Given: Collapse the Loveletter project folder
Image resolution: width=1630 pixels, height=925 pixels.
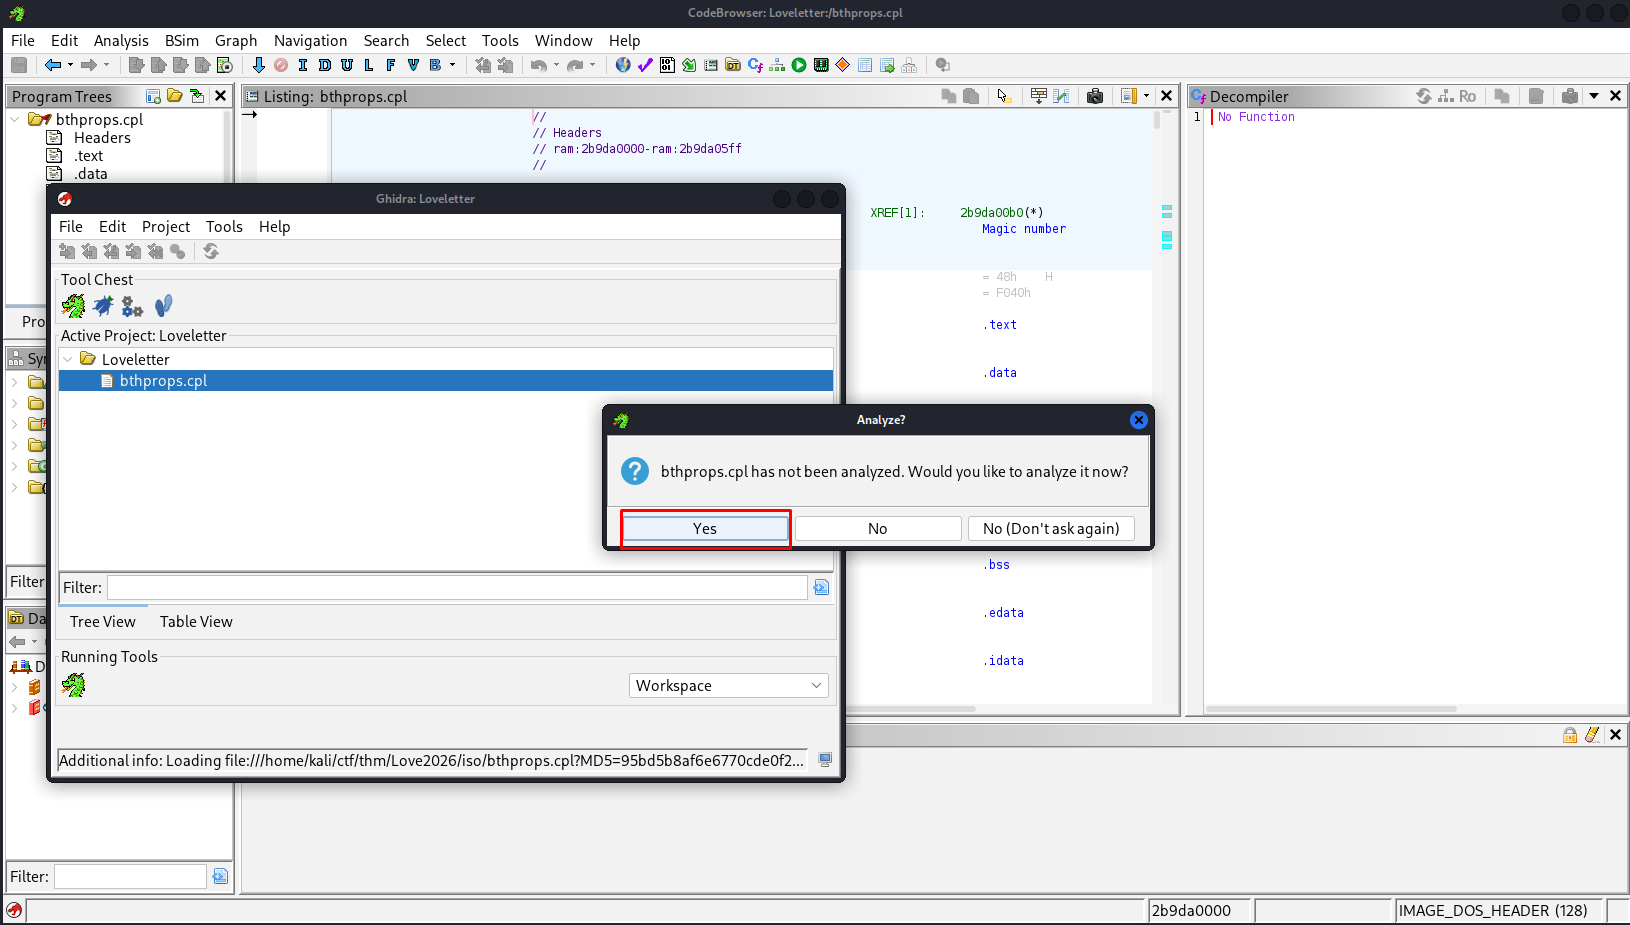Looking at the screenshot, I should 67,359.
